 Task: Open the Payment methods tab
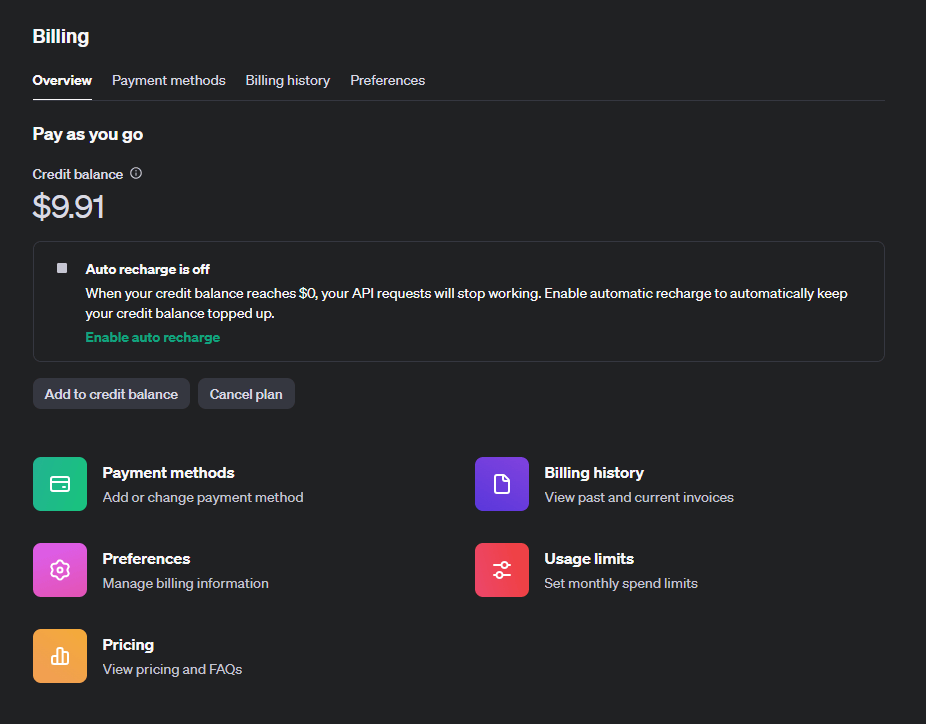click(x=169, y=80)
